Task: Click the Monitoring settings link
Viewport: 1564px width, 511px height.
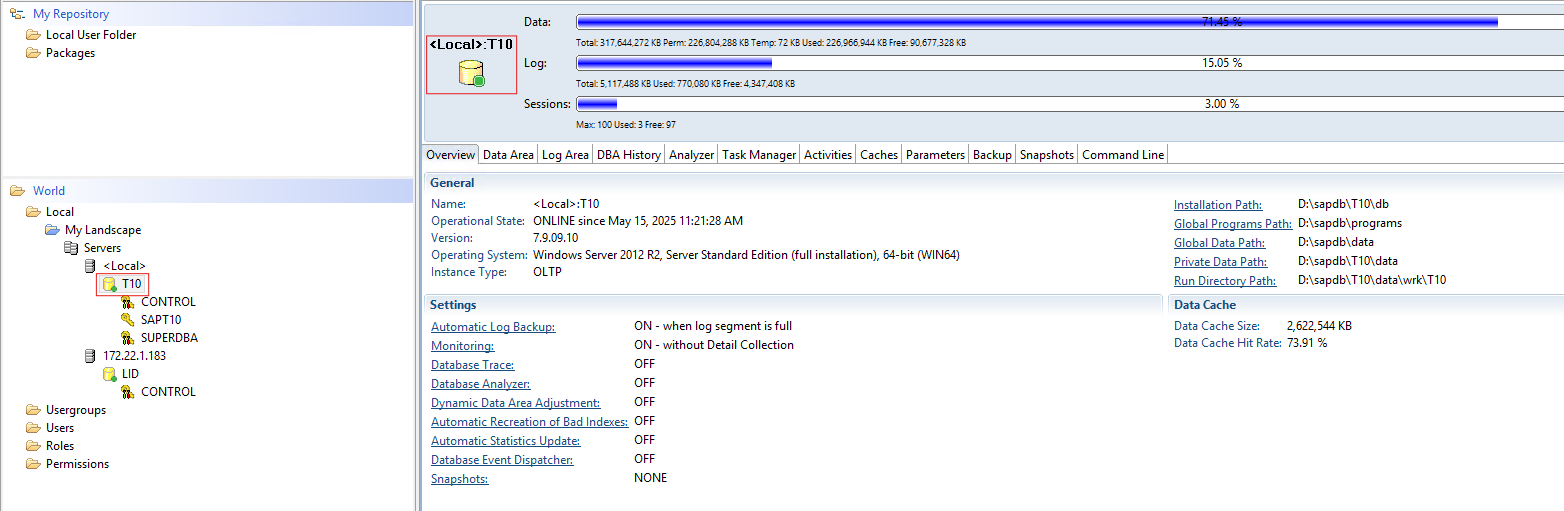Action: (462, 346)
